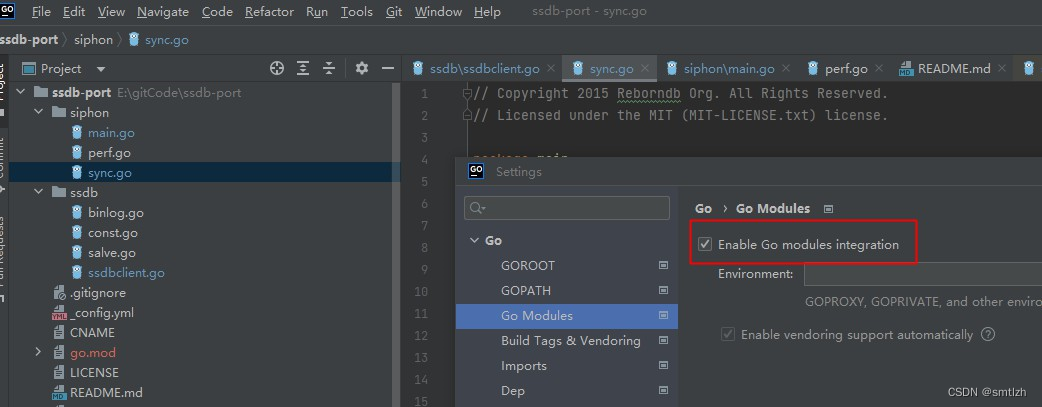Hide the Project tool window
1042x407 pixels.
[x=388, y=68]
